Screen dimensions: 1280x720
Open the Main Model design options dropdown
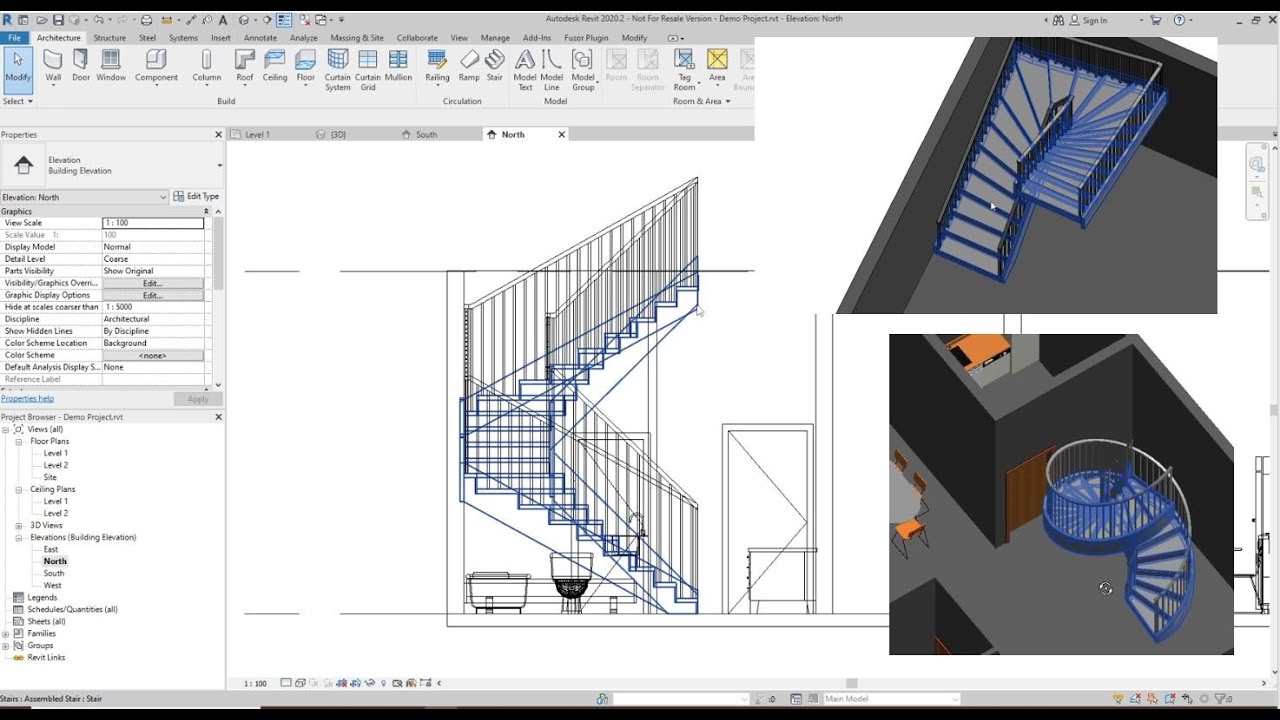pos(890,699)
